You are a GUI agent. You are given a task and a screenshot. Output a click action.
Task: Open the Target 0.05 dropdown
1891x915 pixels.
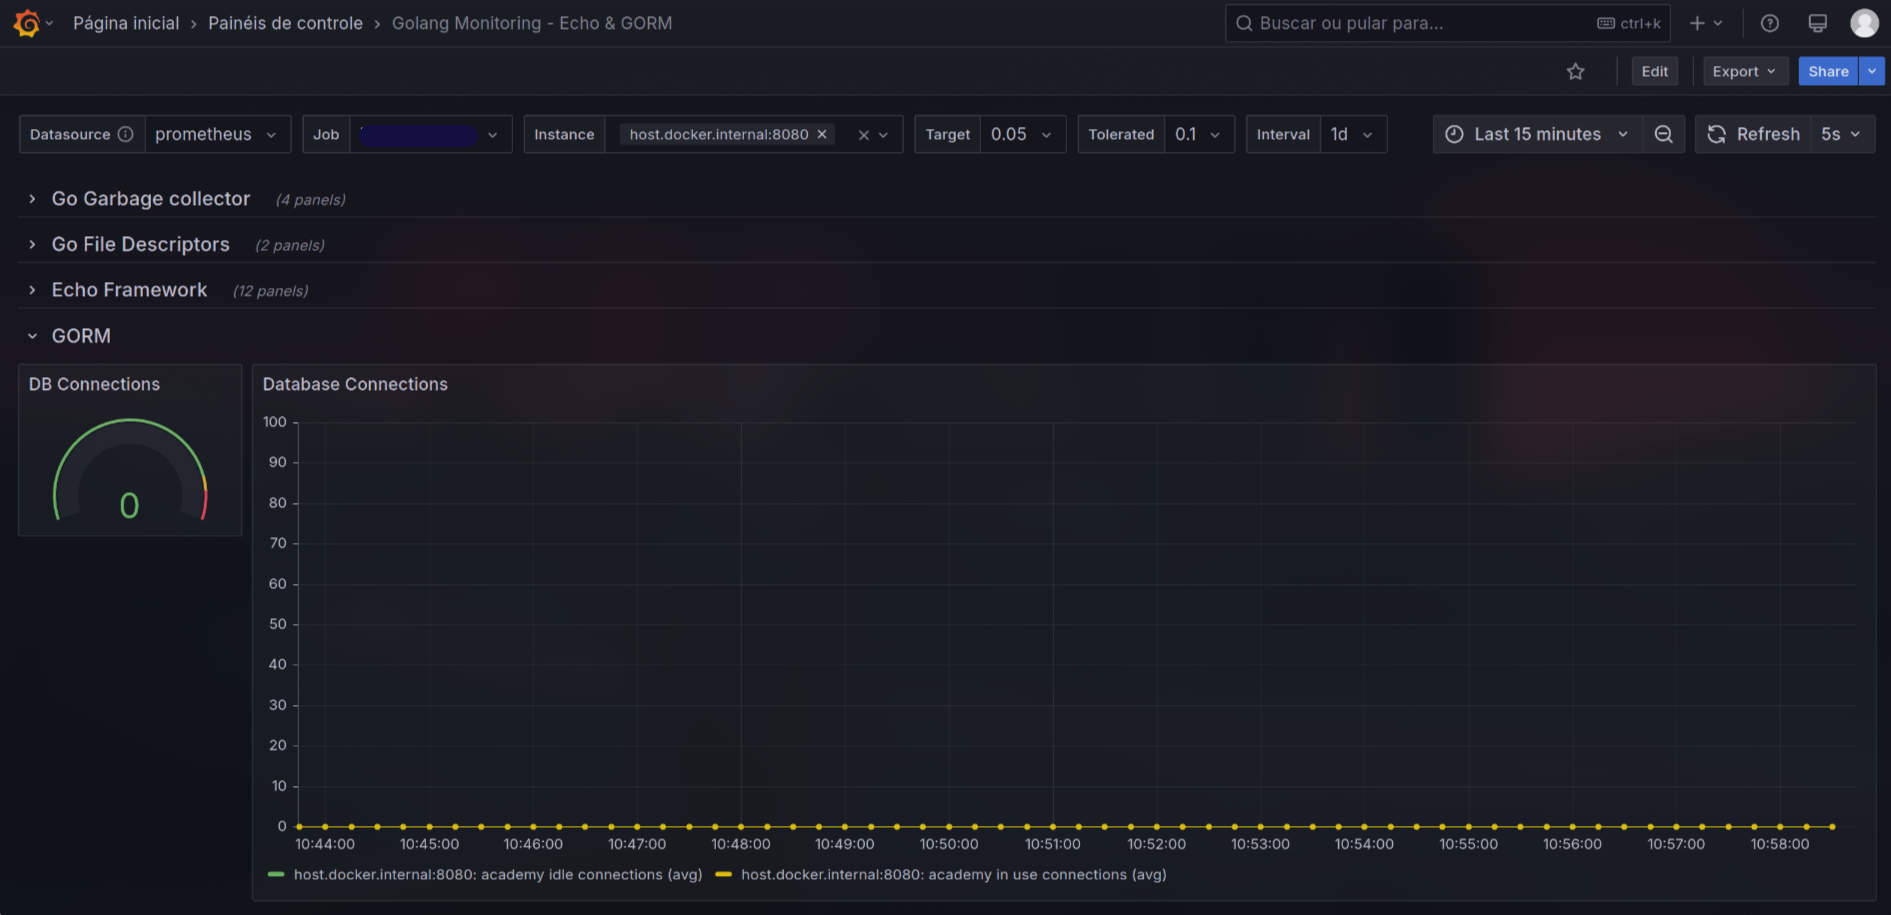coord(1022,134)
